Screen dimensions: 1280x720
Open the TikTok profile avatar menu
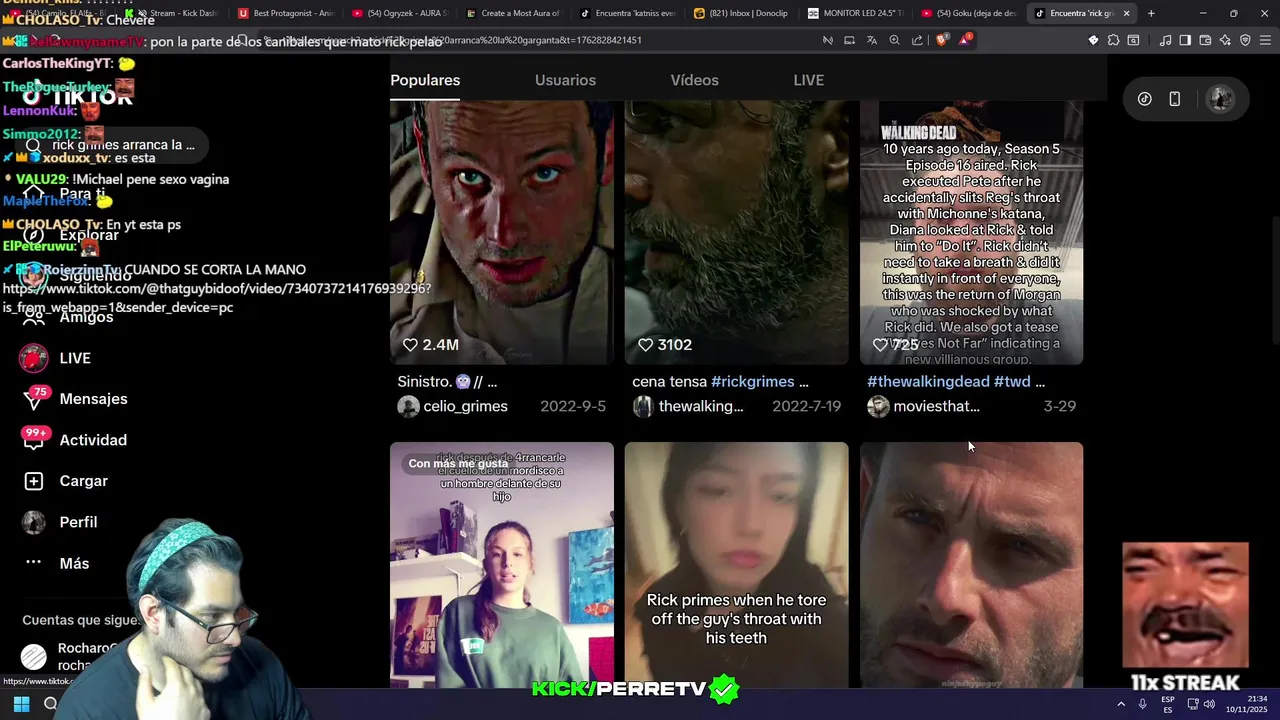point(1220,99)
